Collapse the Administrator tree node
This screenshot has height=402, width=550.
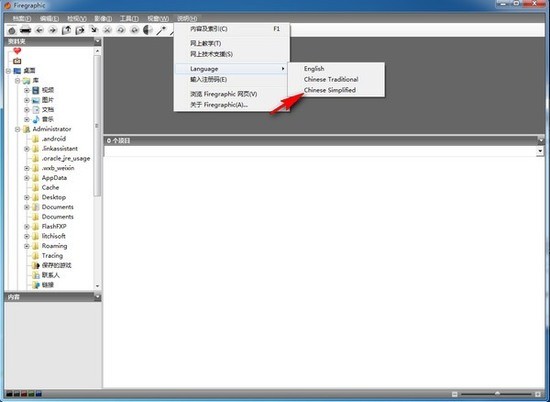(17, 129)
